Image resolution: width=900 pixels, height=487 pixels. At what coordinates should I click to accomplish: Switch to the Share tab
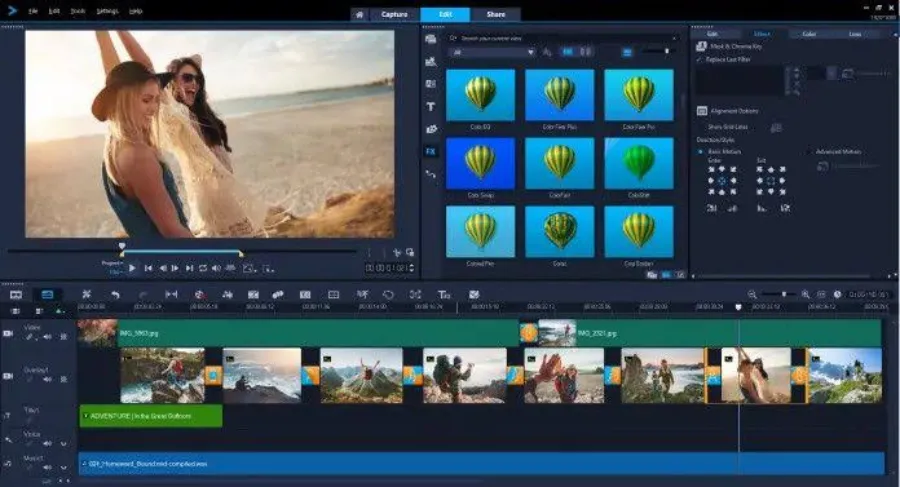pyautogui.click(x=495, y=15)
